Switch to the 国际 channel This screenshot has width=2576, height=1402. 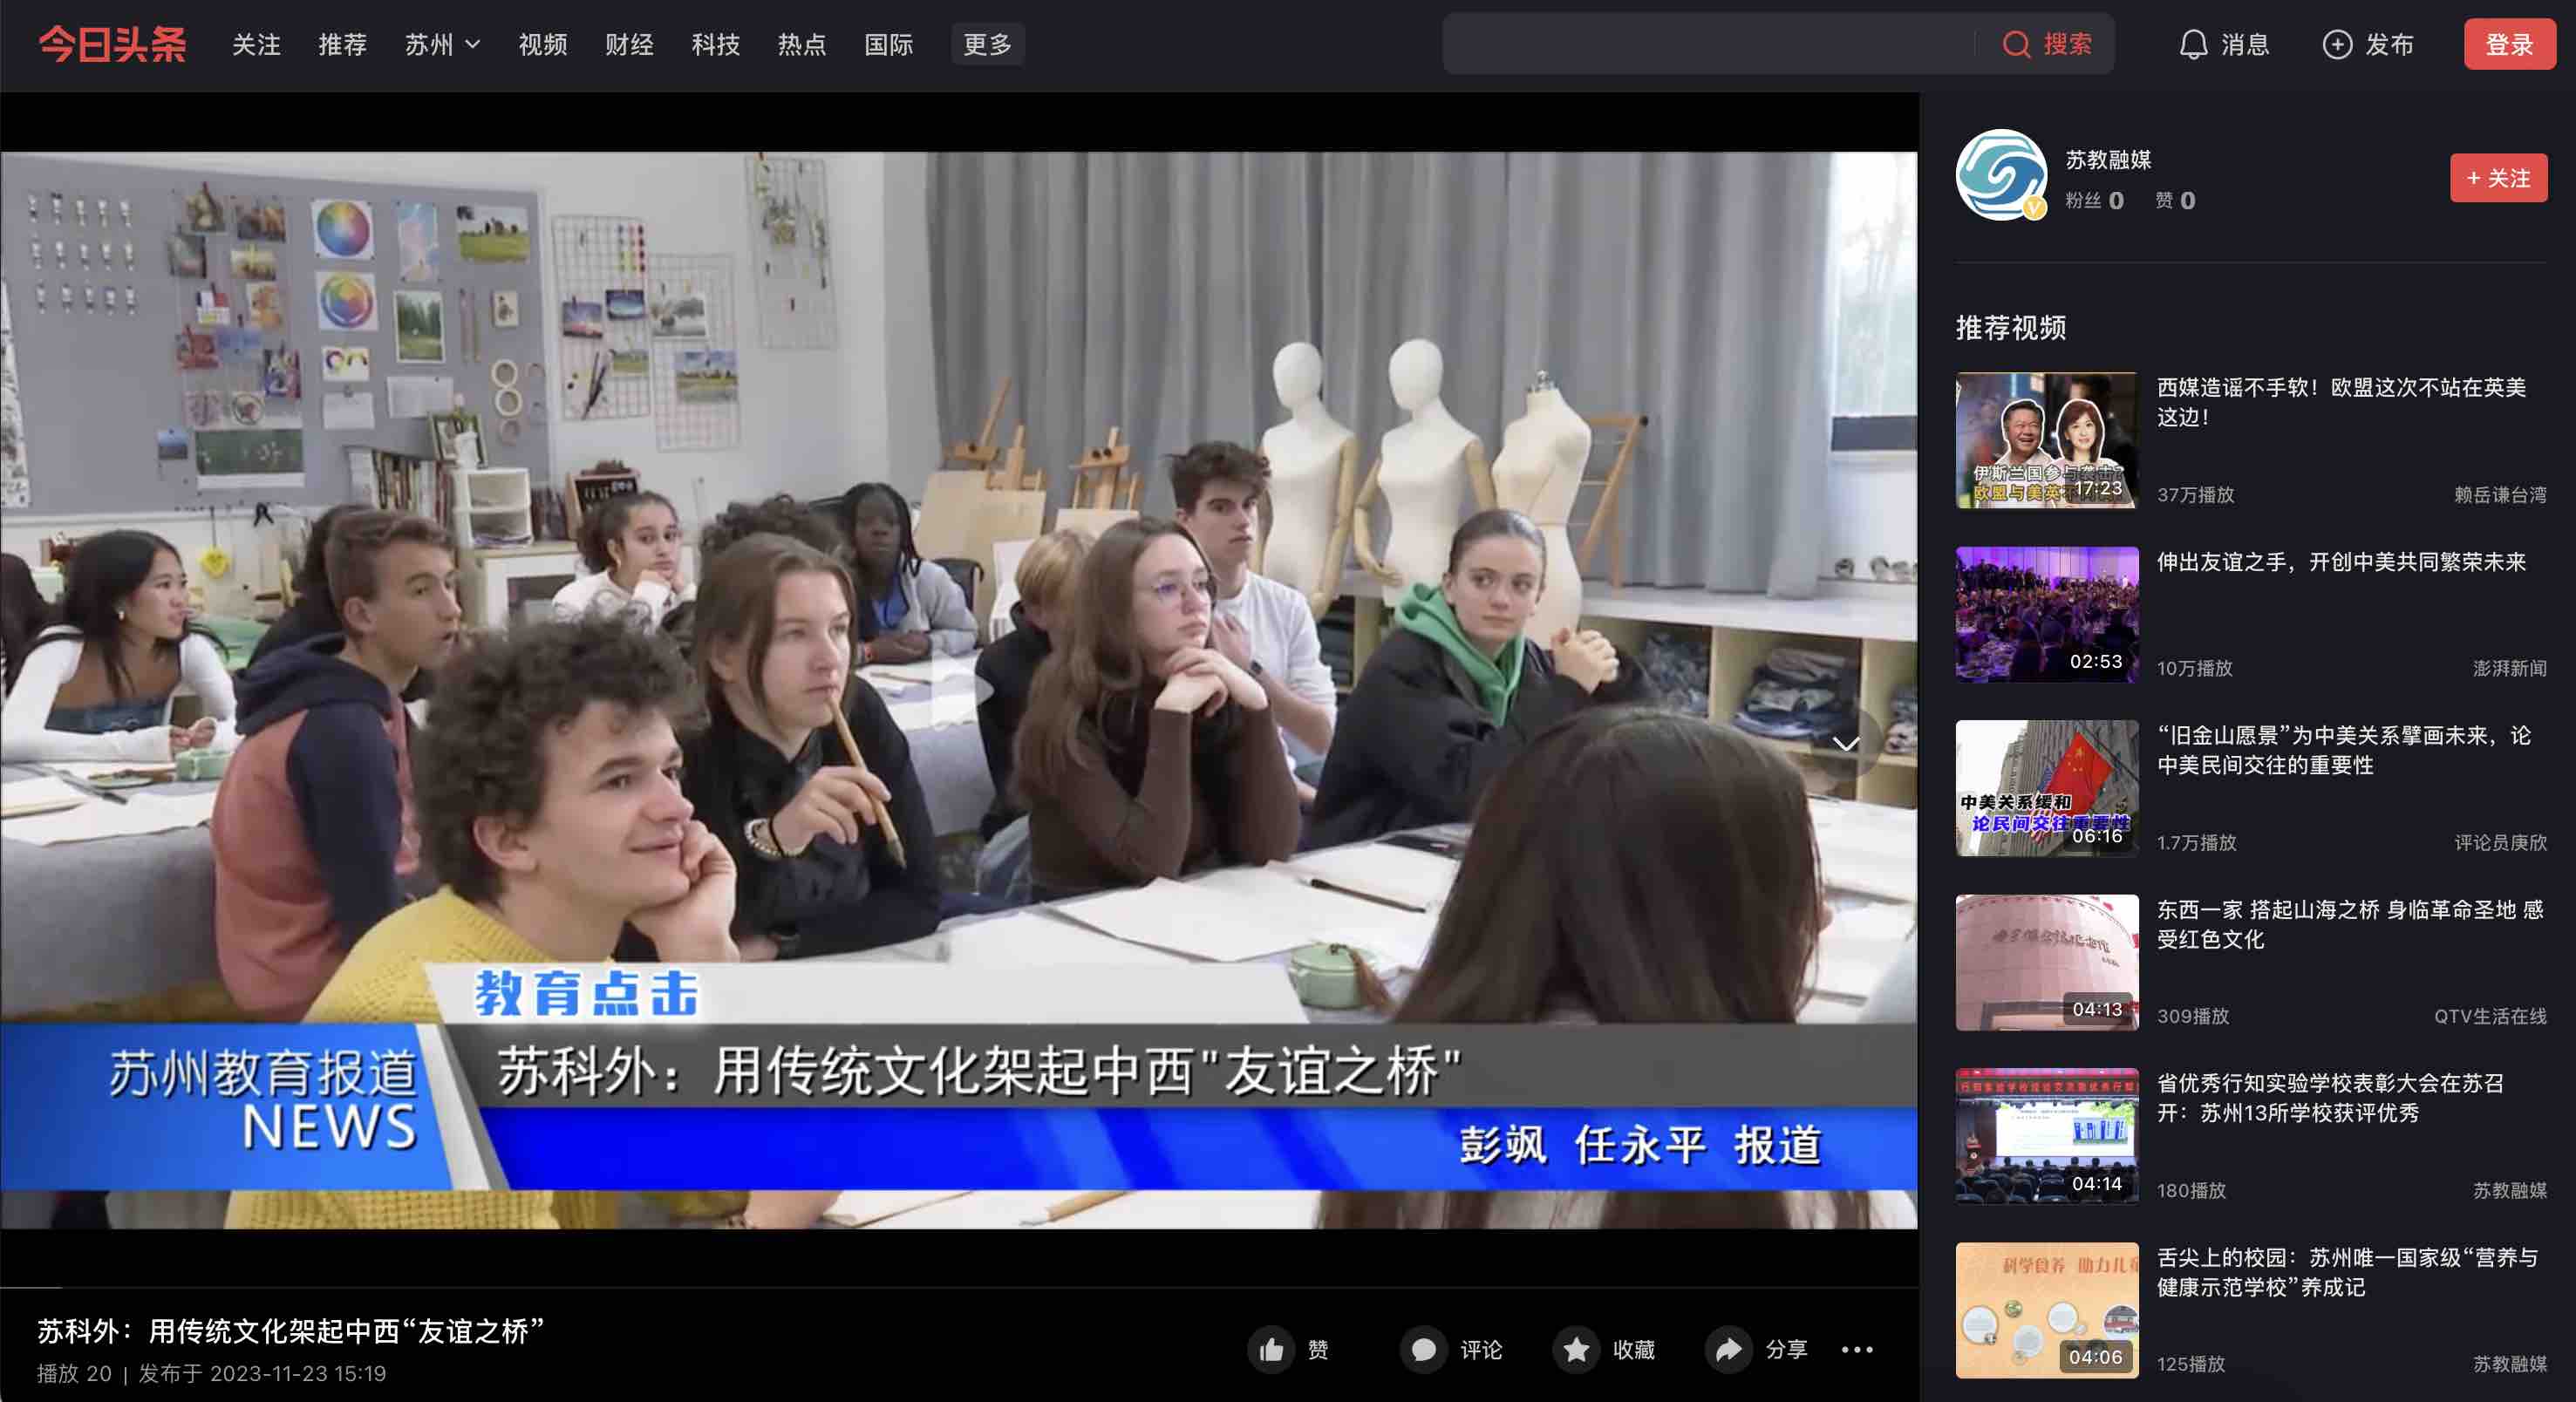889,44
